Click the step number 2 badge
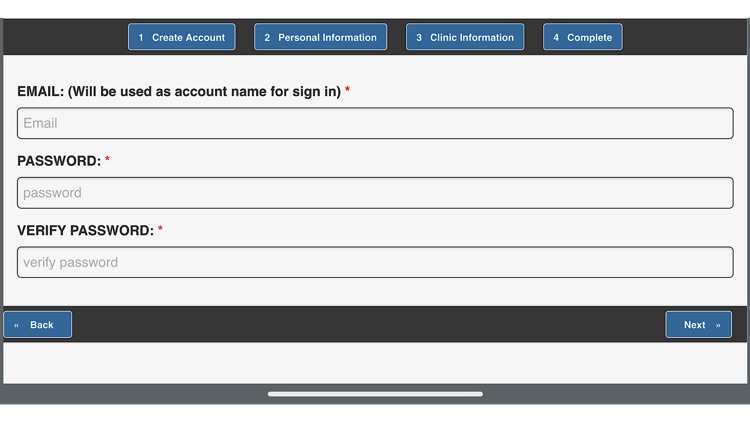Image resolution: width=750 pixels, height=422 pixels. 267,38
